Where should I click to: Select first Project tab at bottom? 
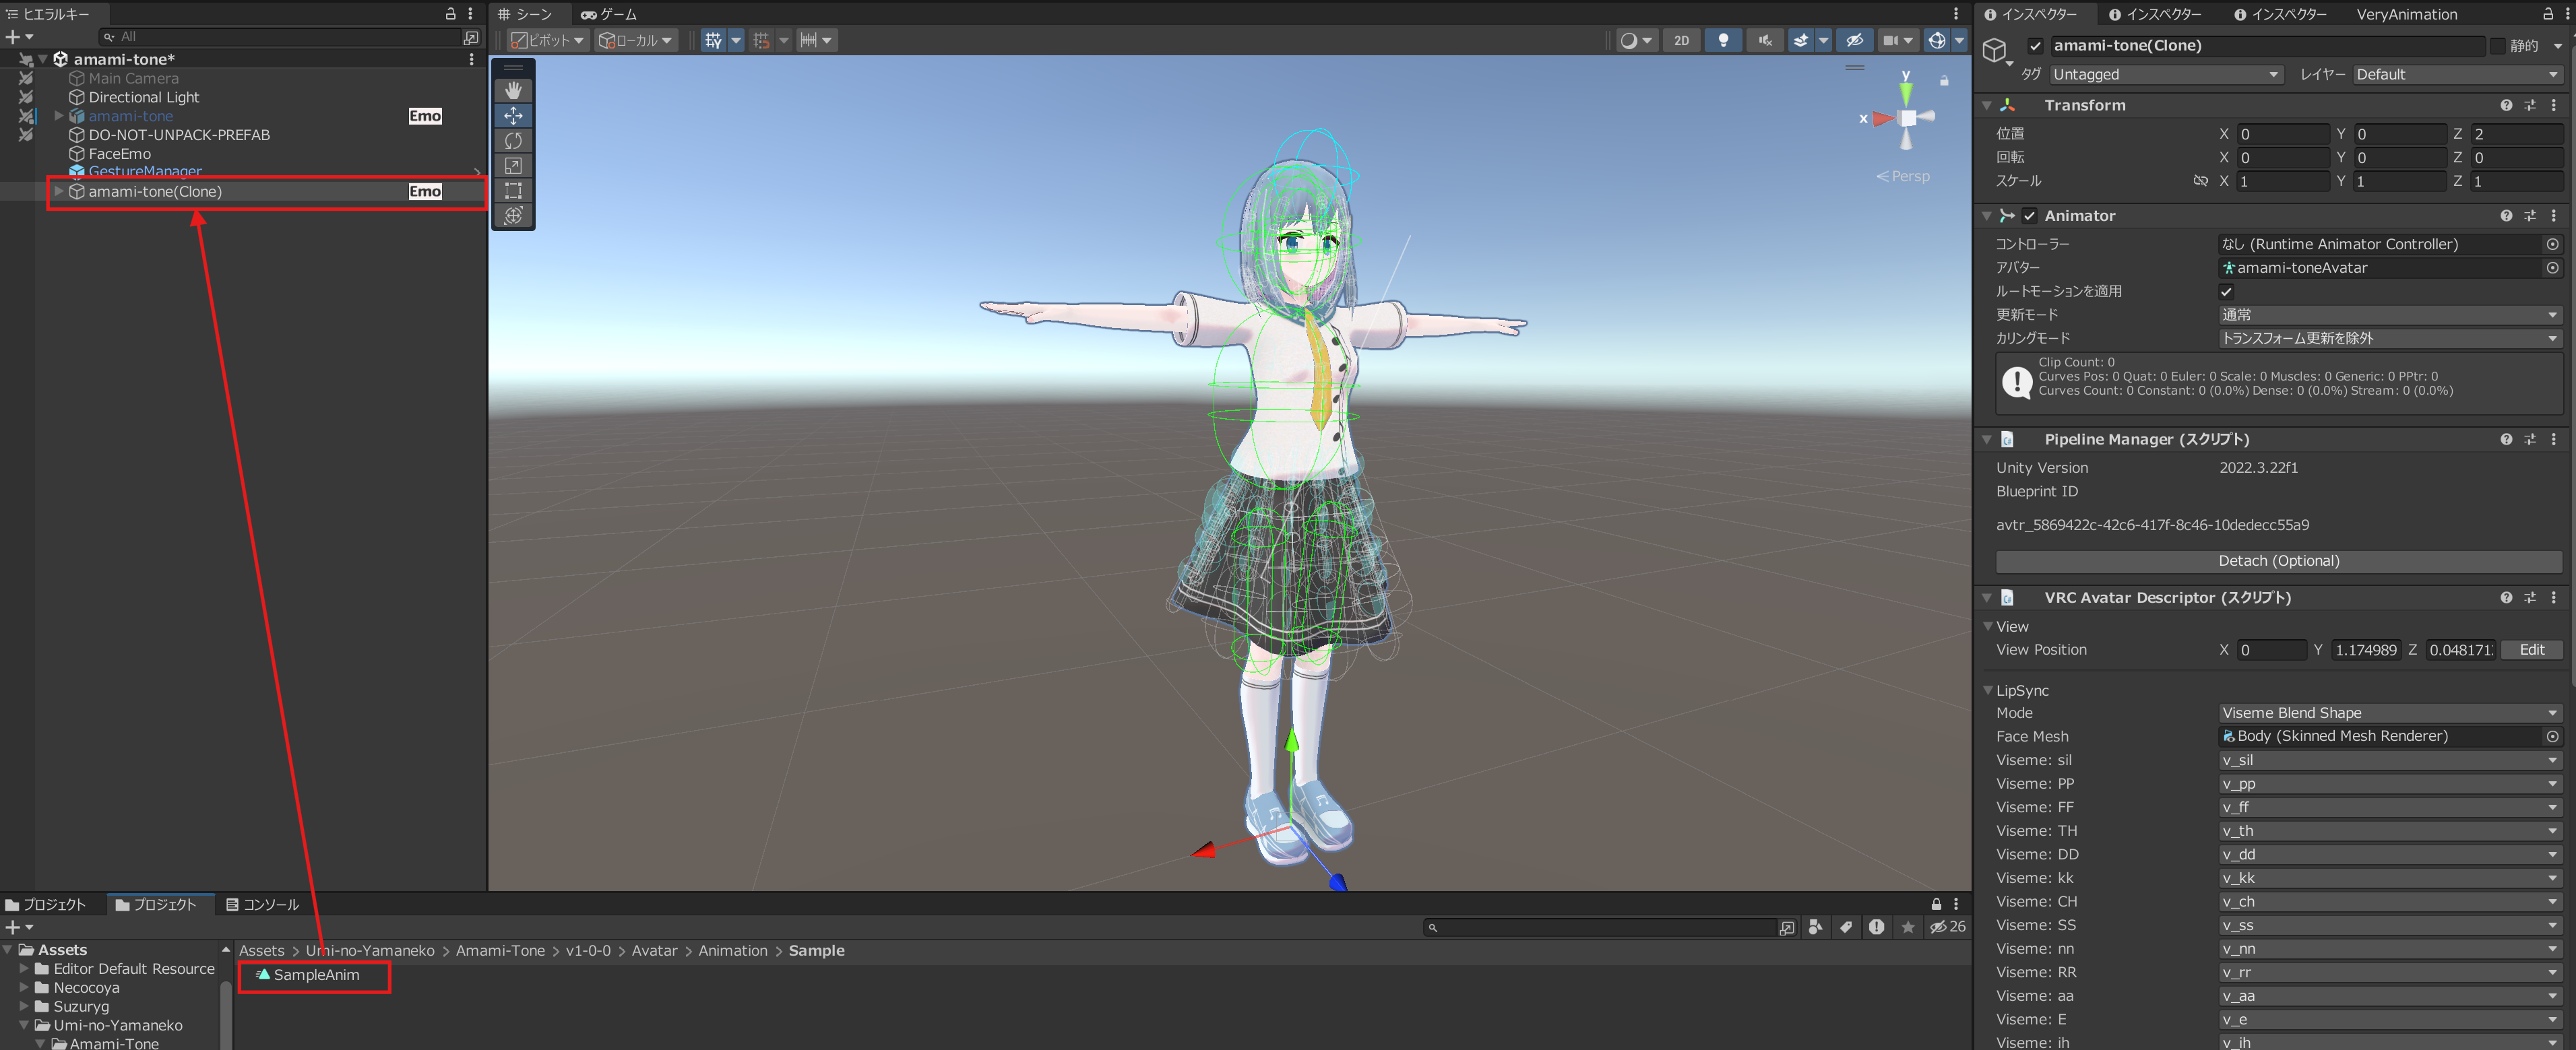46,904
